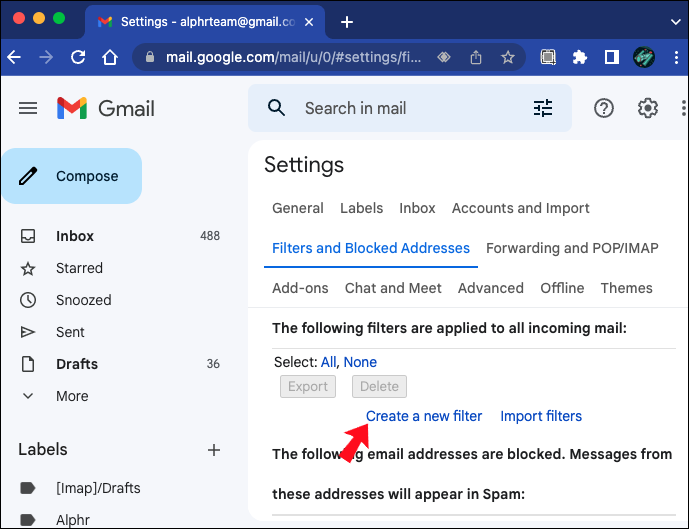Open the Inbox folder in sidebar

point(75,236)
